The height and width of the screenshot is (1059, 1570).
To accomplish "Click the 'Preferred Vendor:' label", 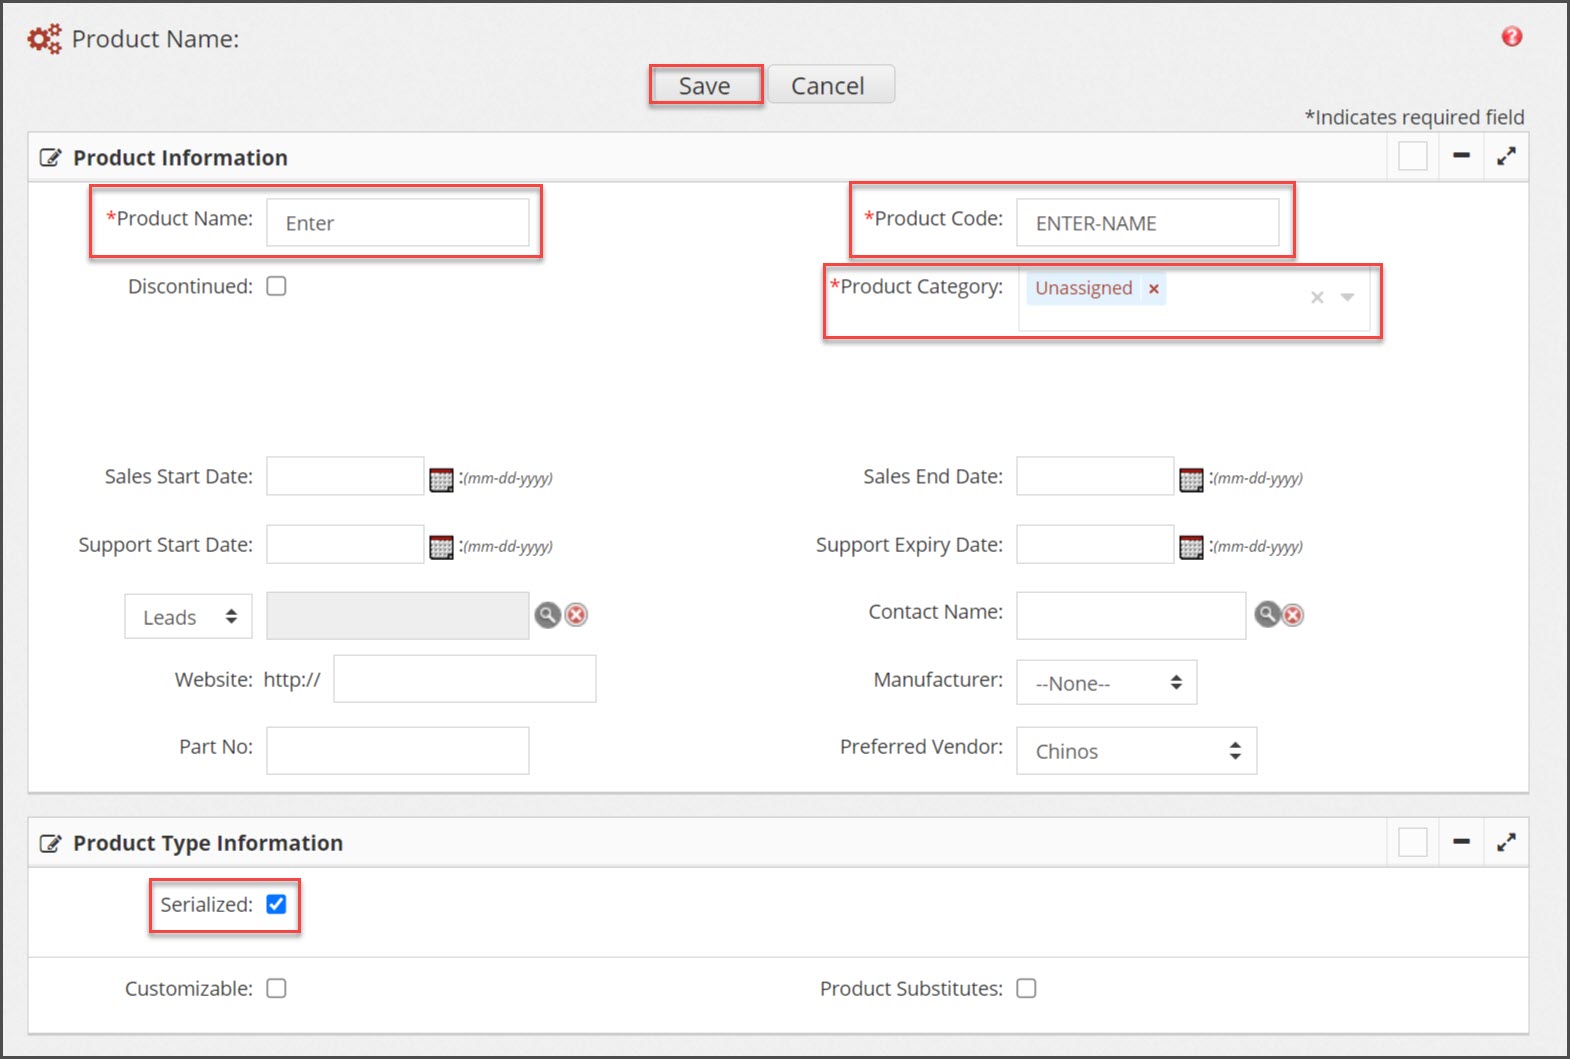I will point(921,747).
